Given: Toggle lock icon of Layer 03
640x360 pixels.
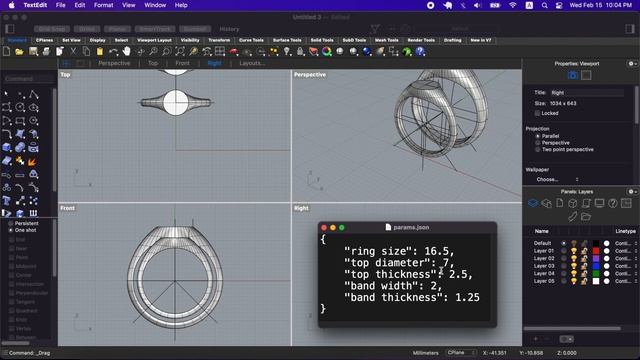Looking at the screenshot, I should point(584,266).
